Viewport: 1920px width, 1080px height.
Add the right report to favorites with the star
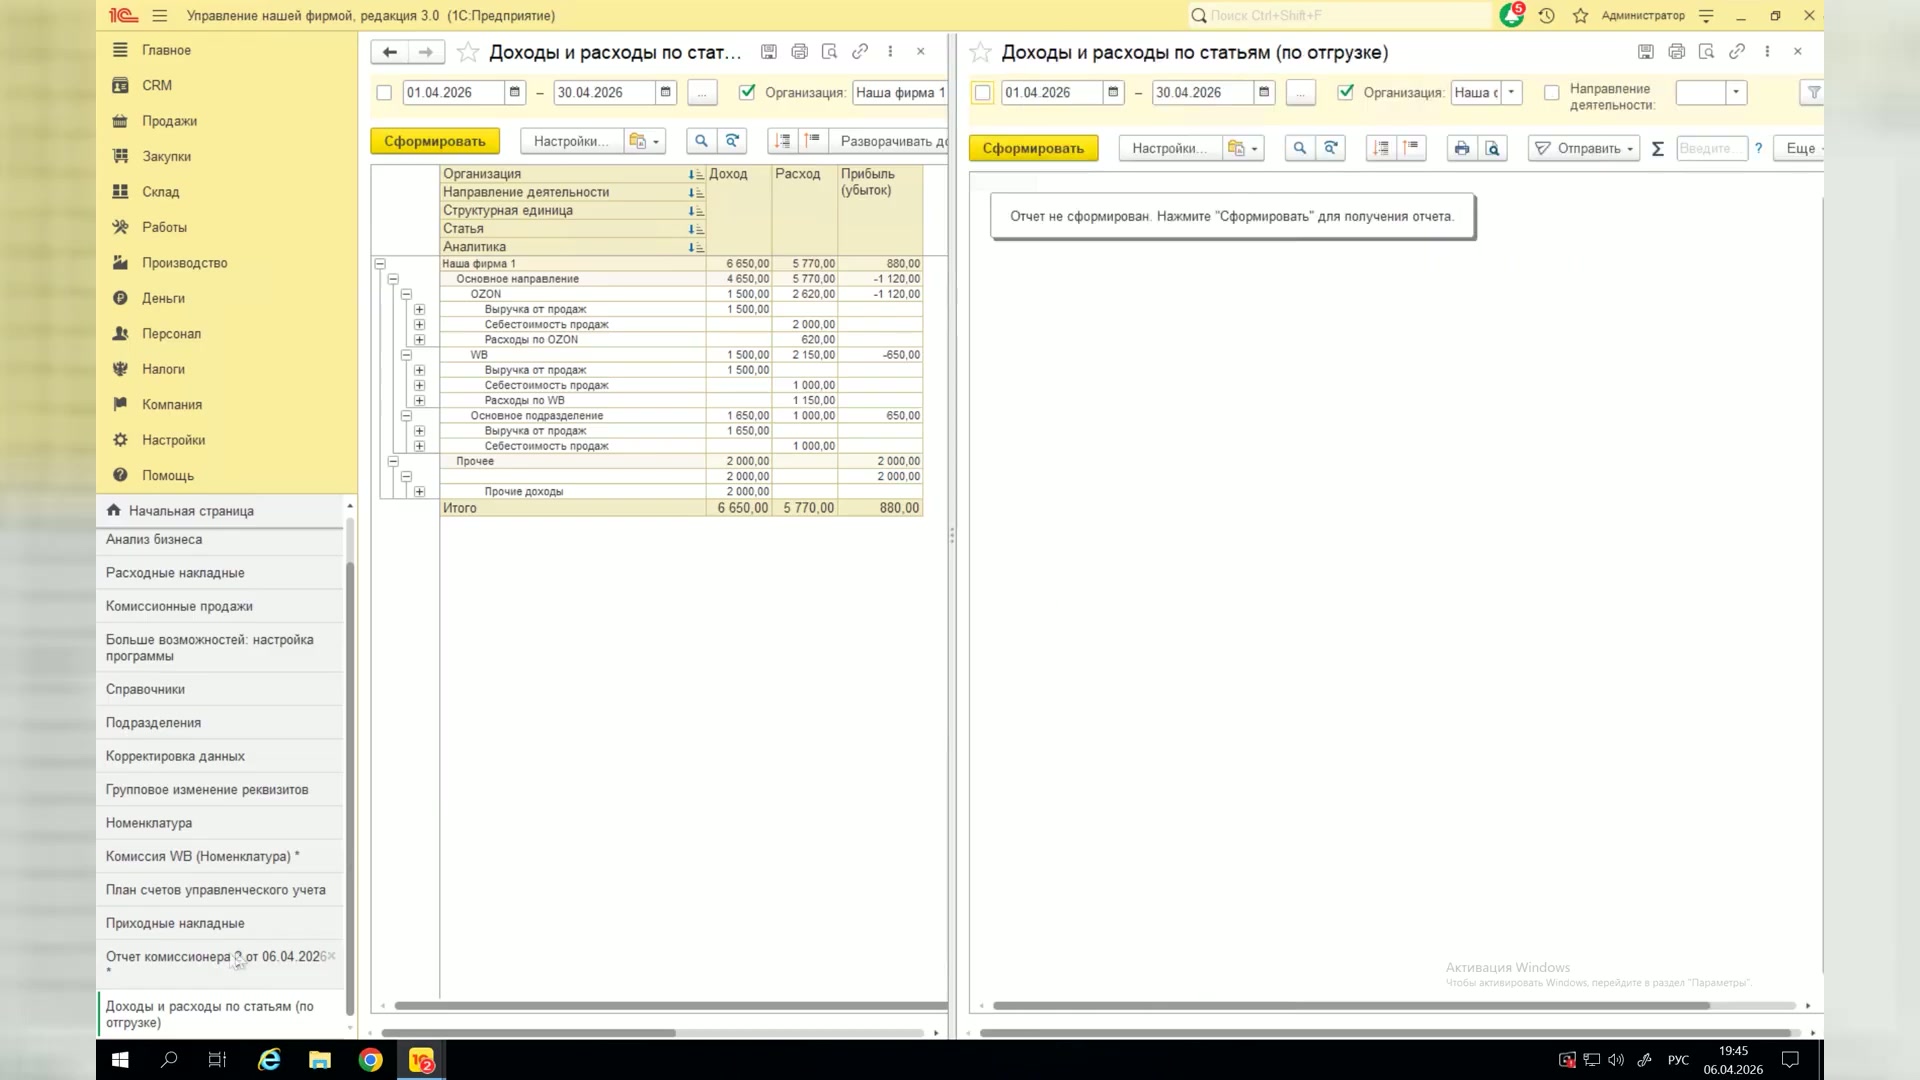(x=981, y=52)
